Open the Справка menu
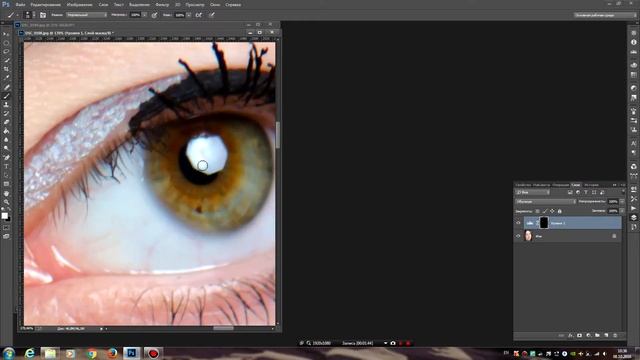This screenshot has height=360, width=640. pyautogui.click(x=233, y=5)
